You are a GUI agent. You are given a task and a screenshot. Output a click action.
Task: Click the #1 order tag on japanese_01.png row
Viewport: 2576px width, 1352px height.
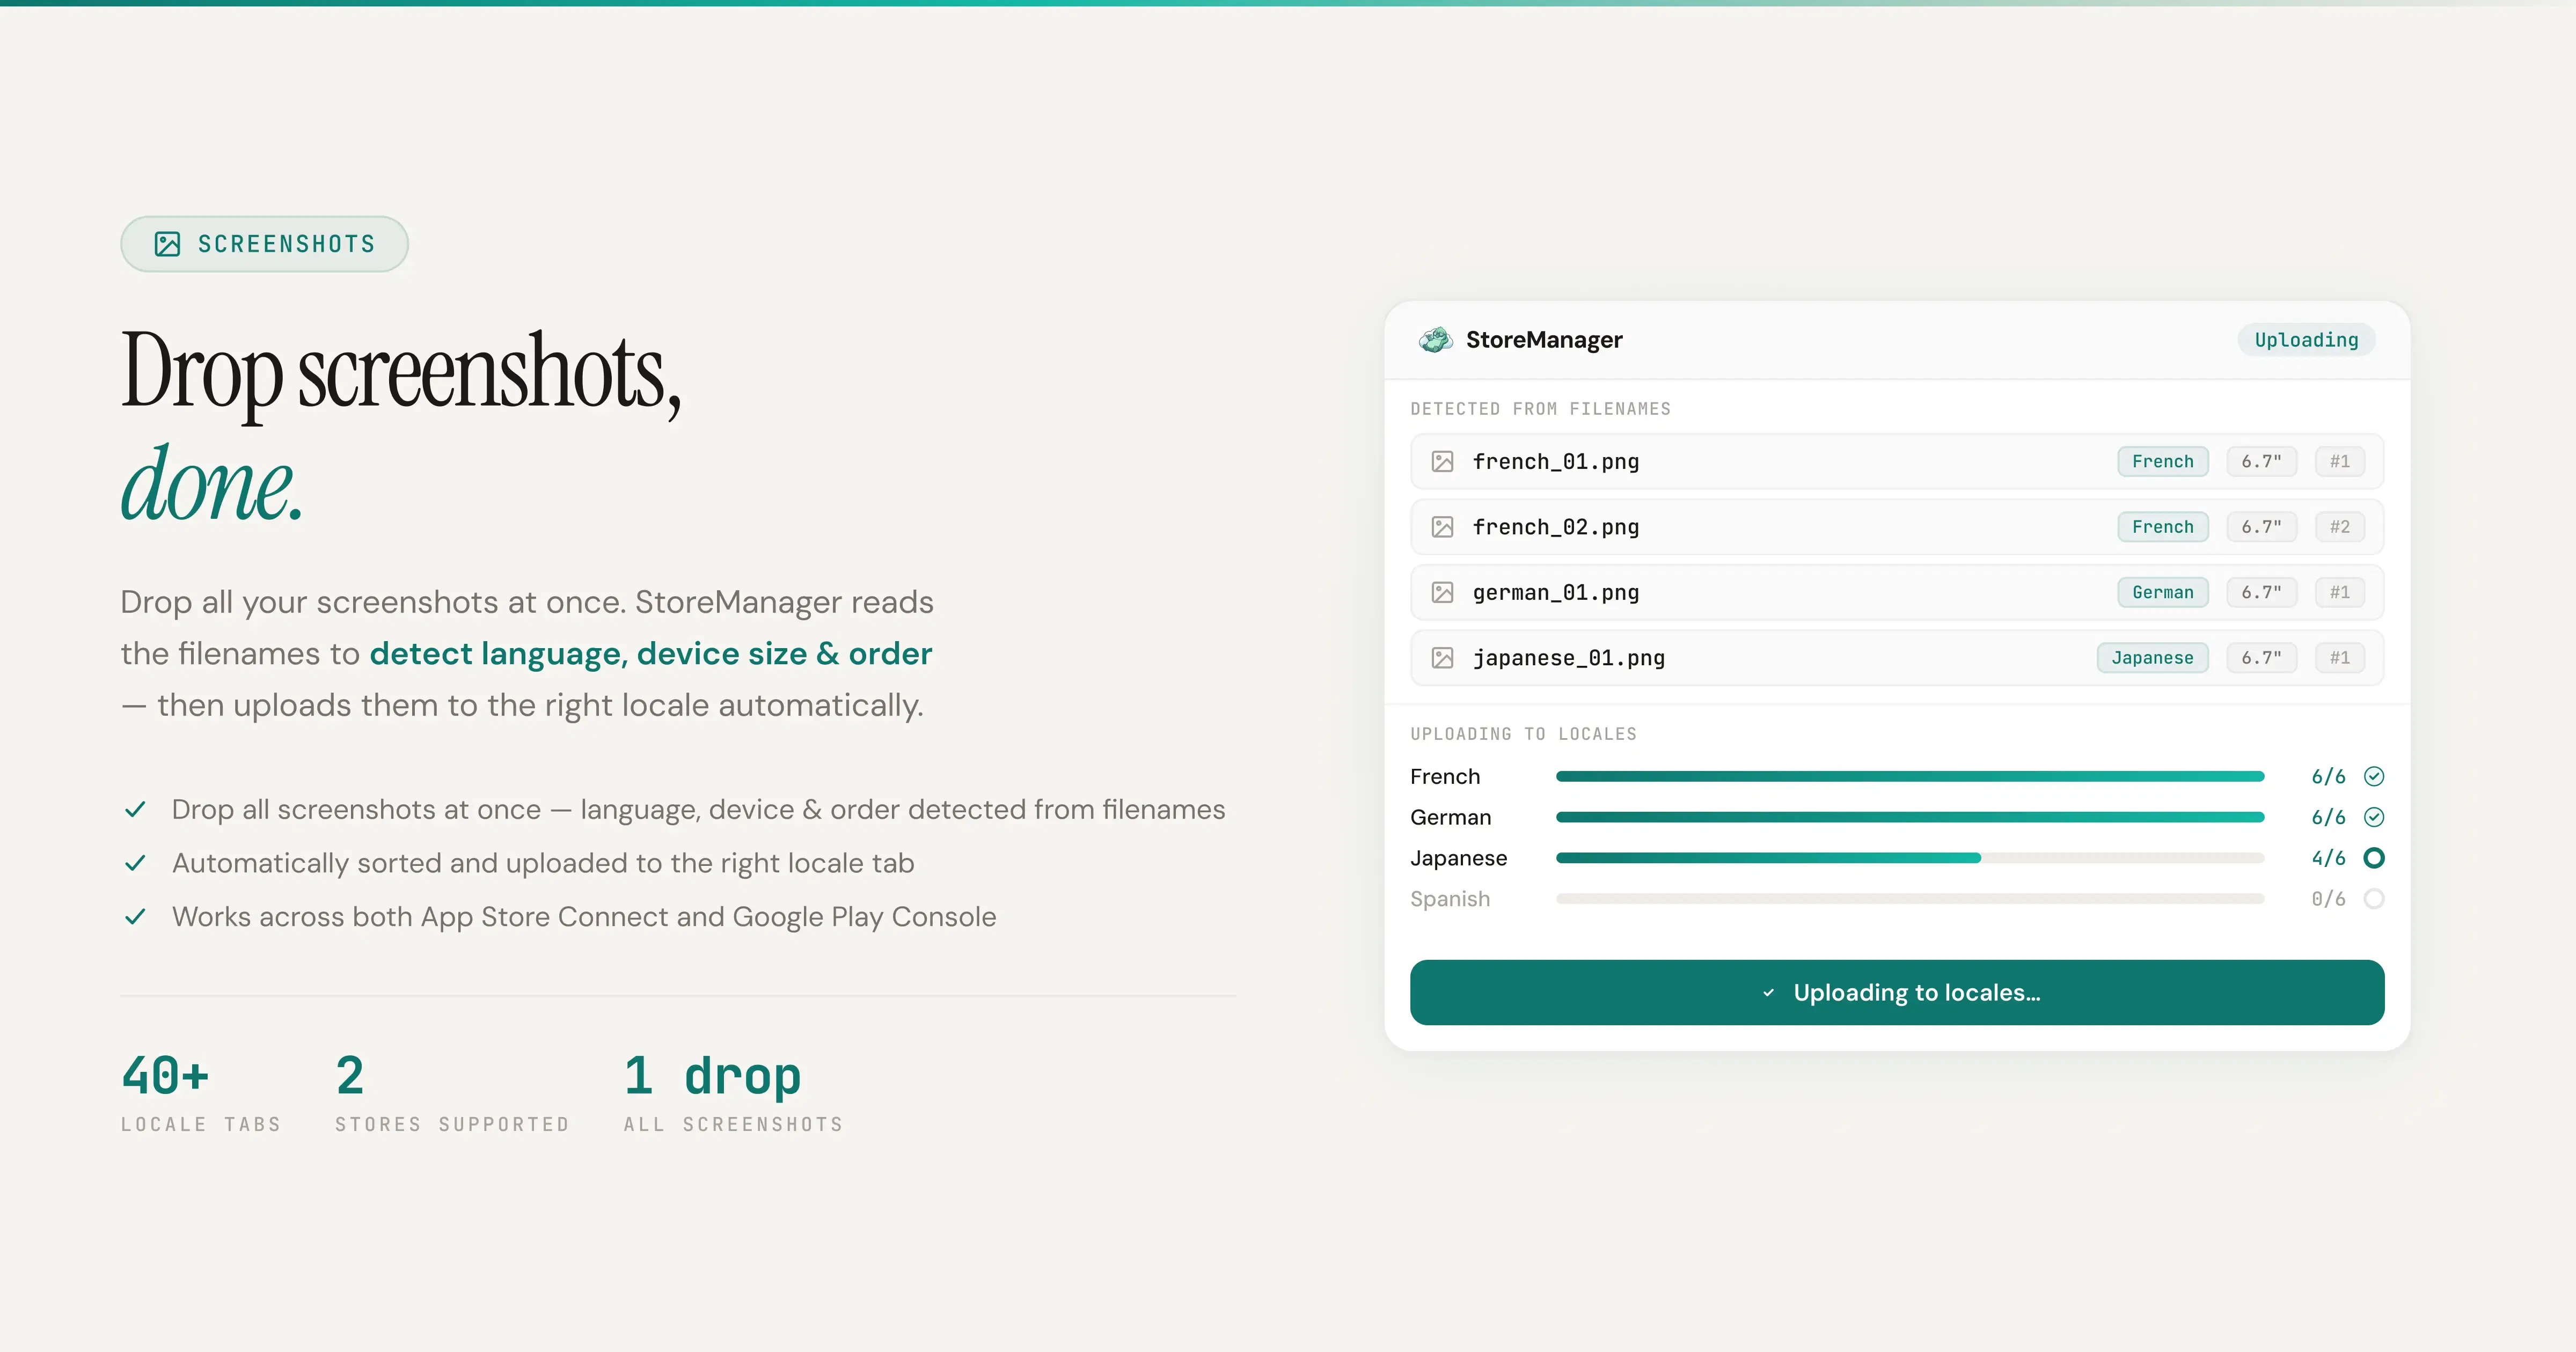coord(2340,658)
